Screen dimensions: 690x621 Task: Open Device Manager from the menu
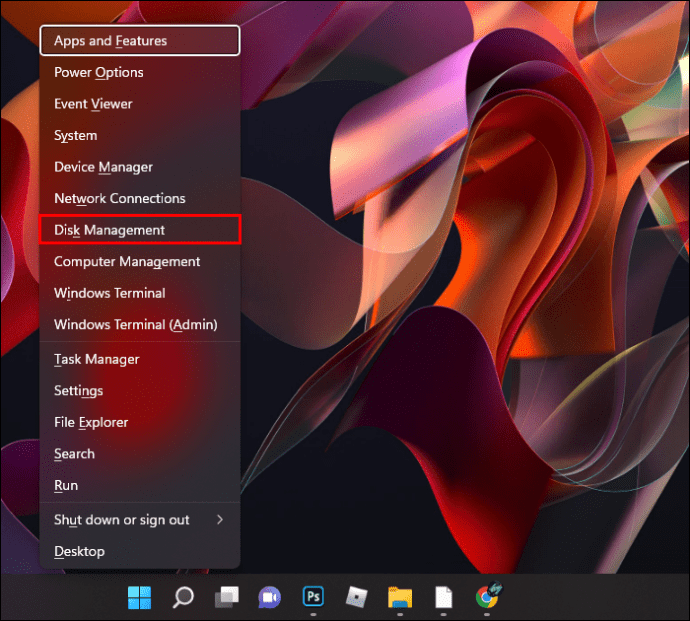coord(140,167)
